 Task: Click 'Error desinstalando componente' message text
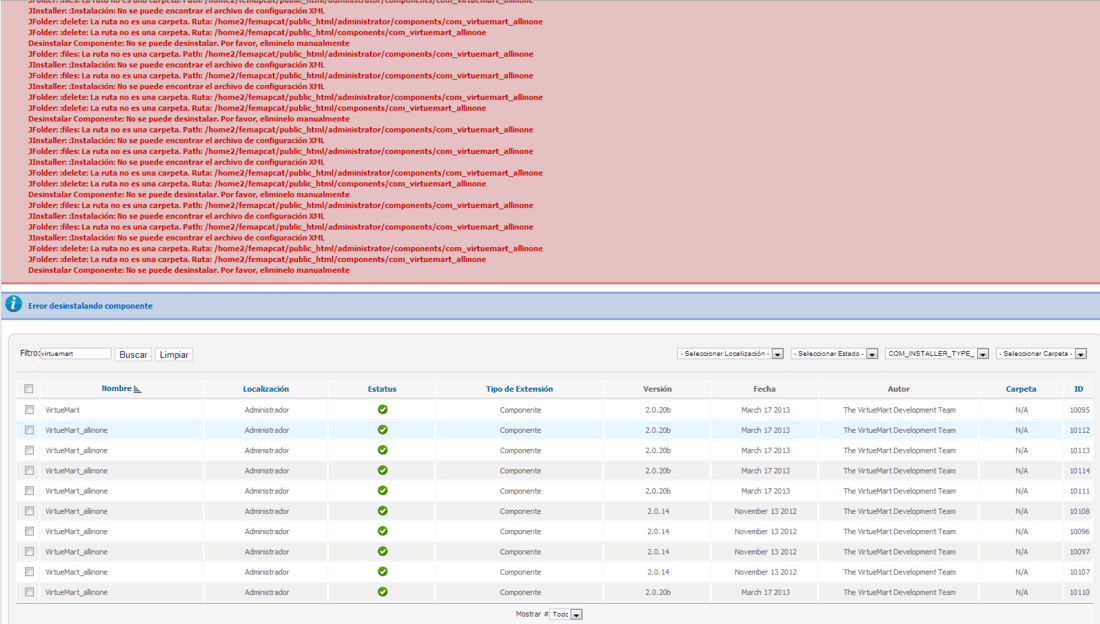coord(90,306)
